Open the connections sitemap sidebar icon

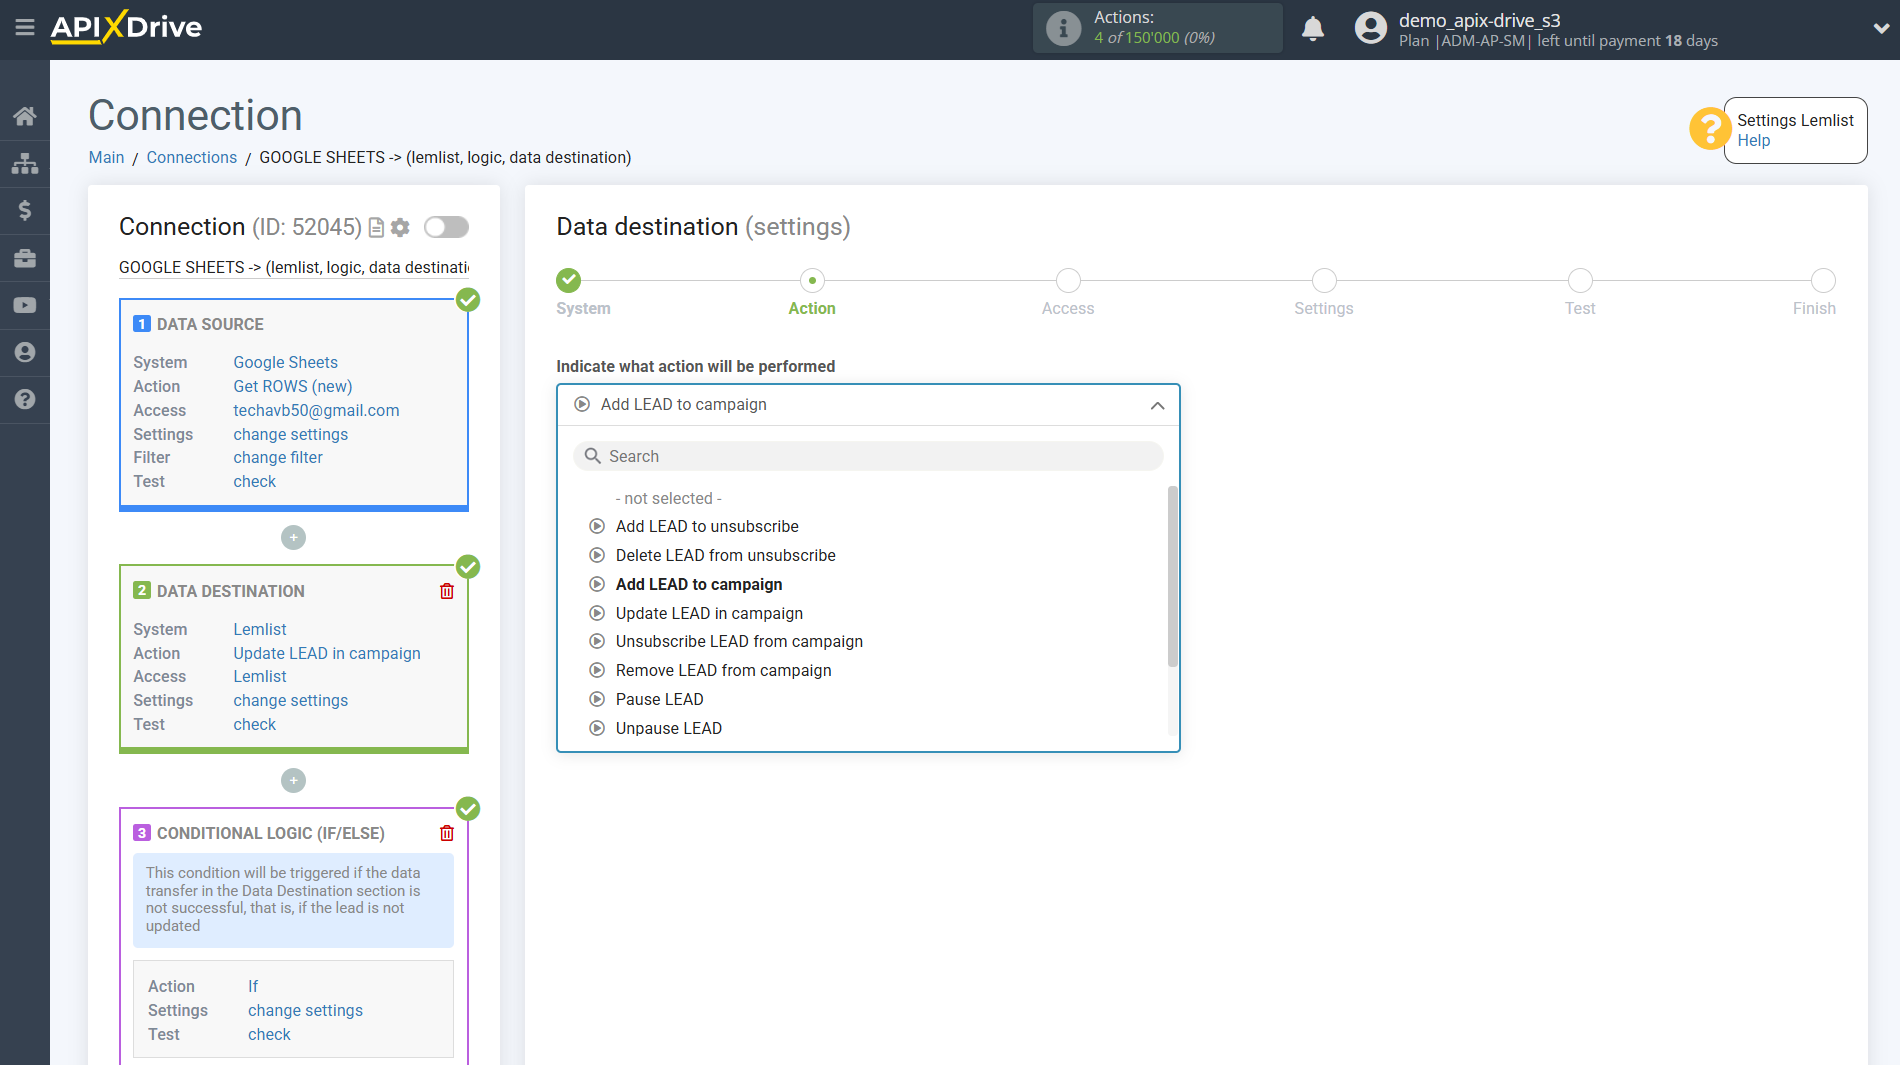[x=25, y=163]
